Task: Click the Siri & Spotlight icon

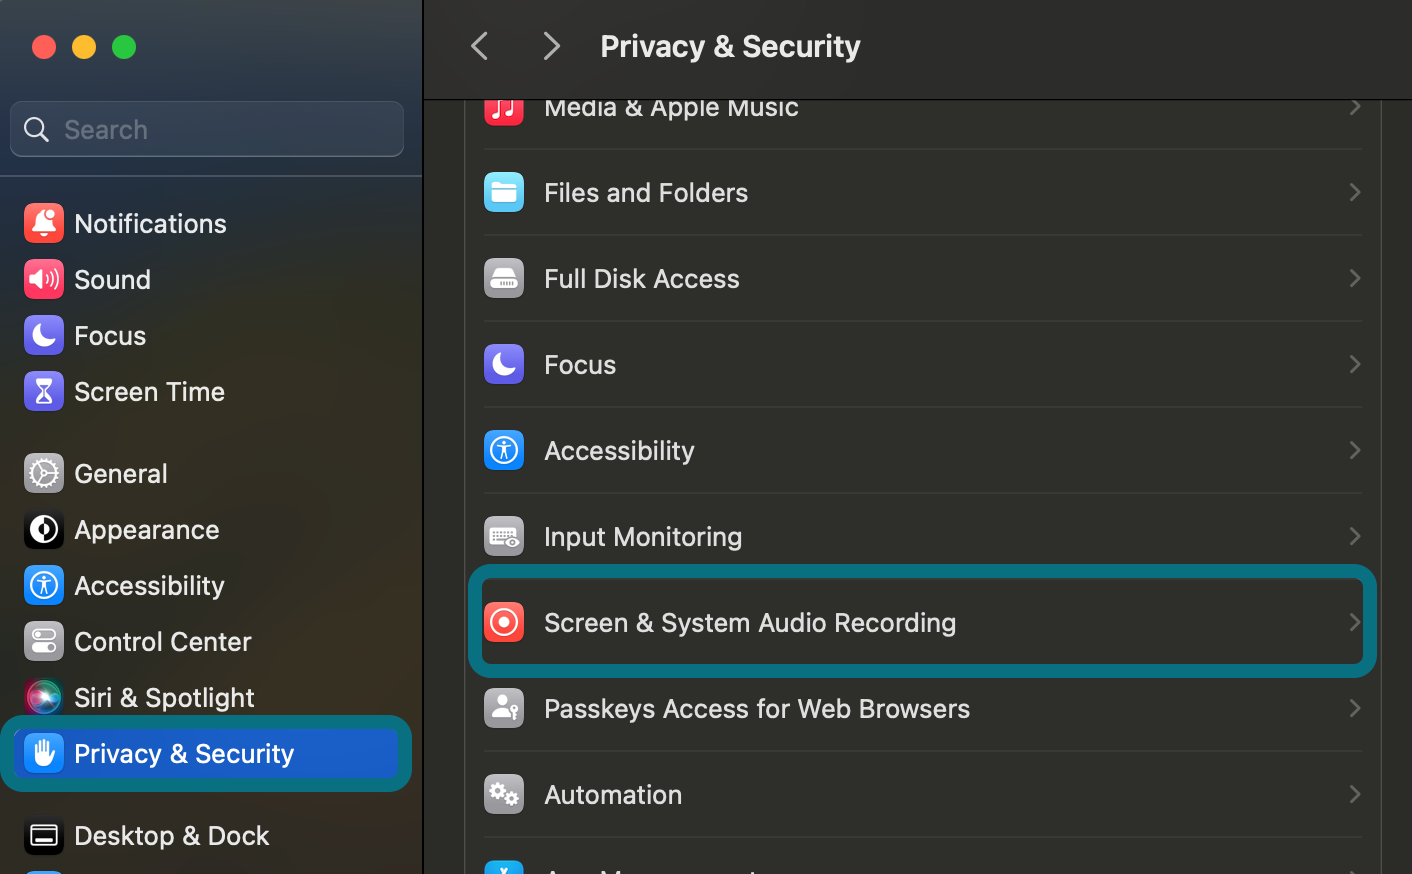Action: tap(44, 697)
